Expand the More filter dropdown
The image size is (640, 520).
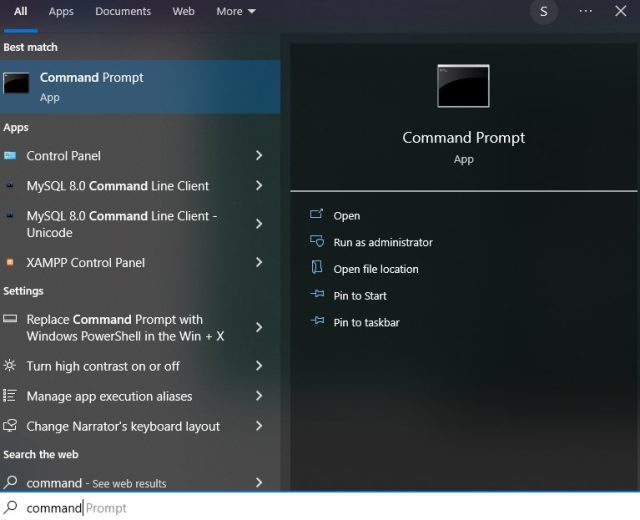236,11
